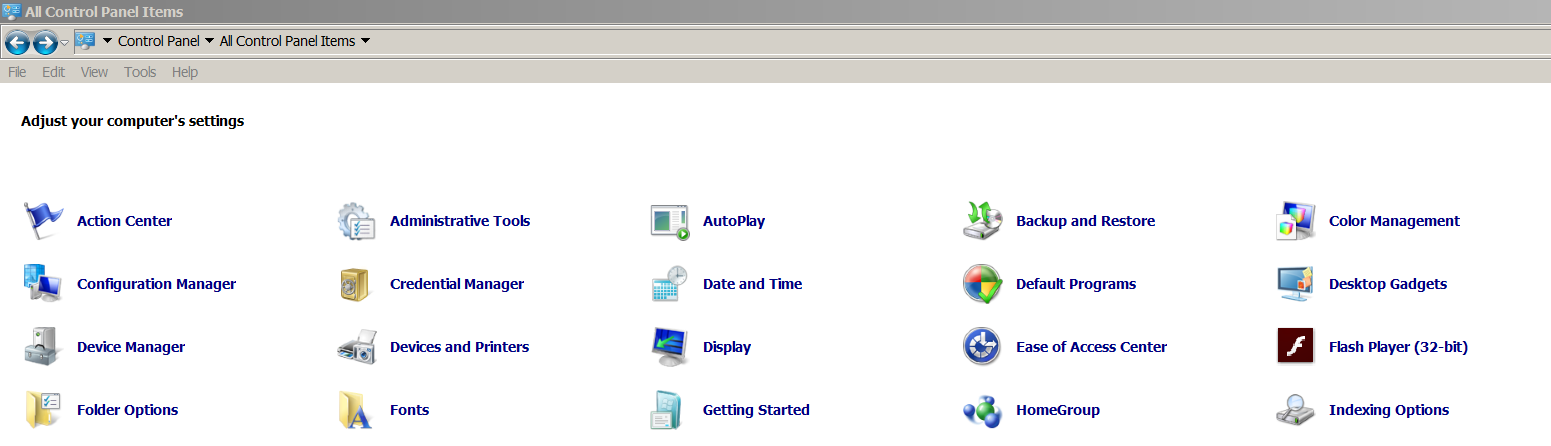
Task: Click the Default Programs link text
Action: click(x=1076, y=284)
